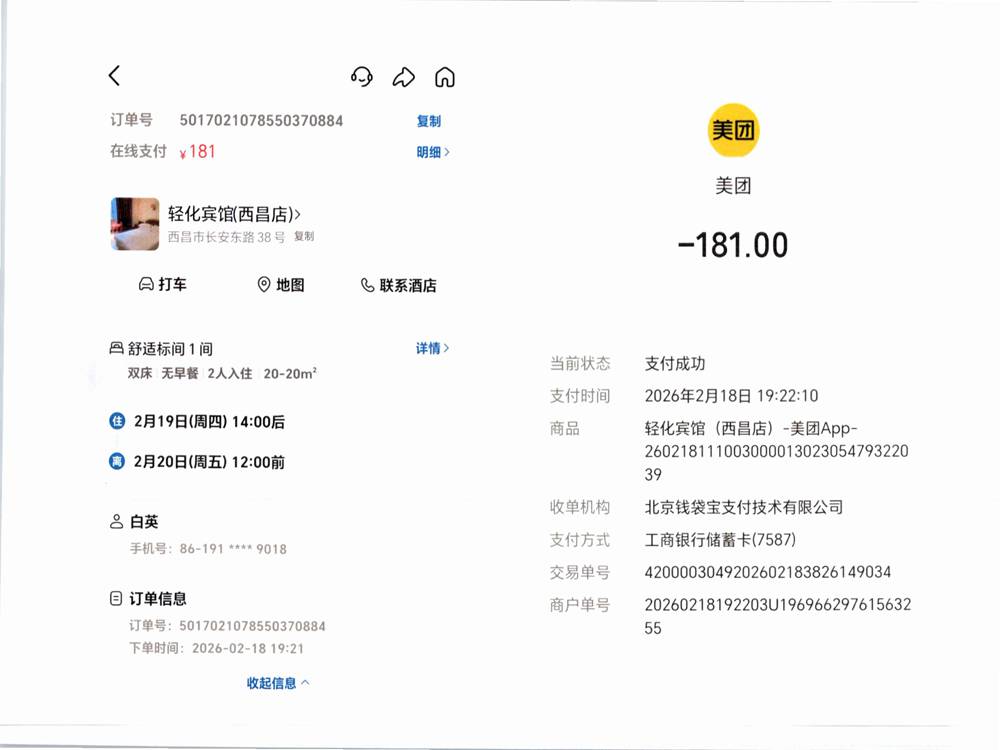Image resolution: width=1000 pixels, height=750 pixels.
Task: Open map via location pin icon
Action: 264,285
